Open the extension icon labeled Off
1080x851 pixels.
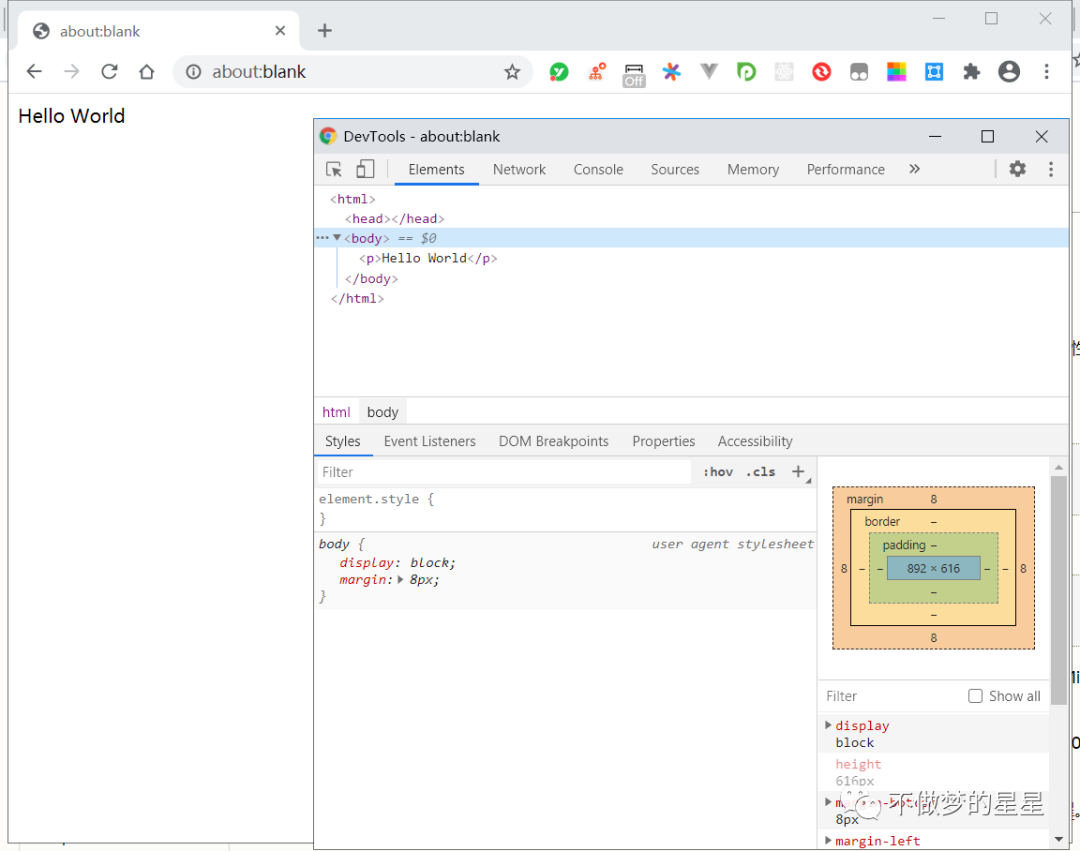634,75
